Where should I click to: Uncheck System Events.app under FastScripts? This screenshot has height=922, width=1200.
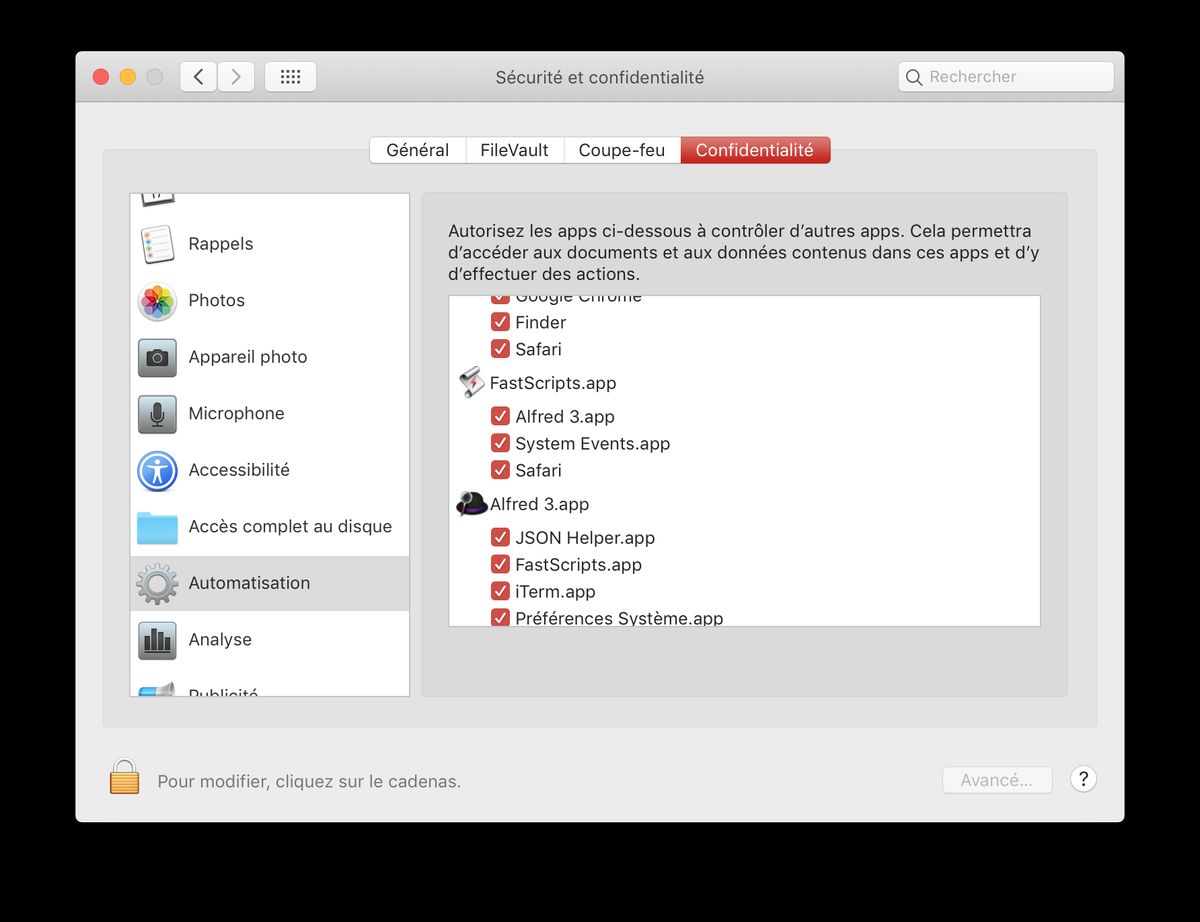click(x=500, y=443)
